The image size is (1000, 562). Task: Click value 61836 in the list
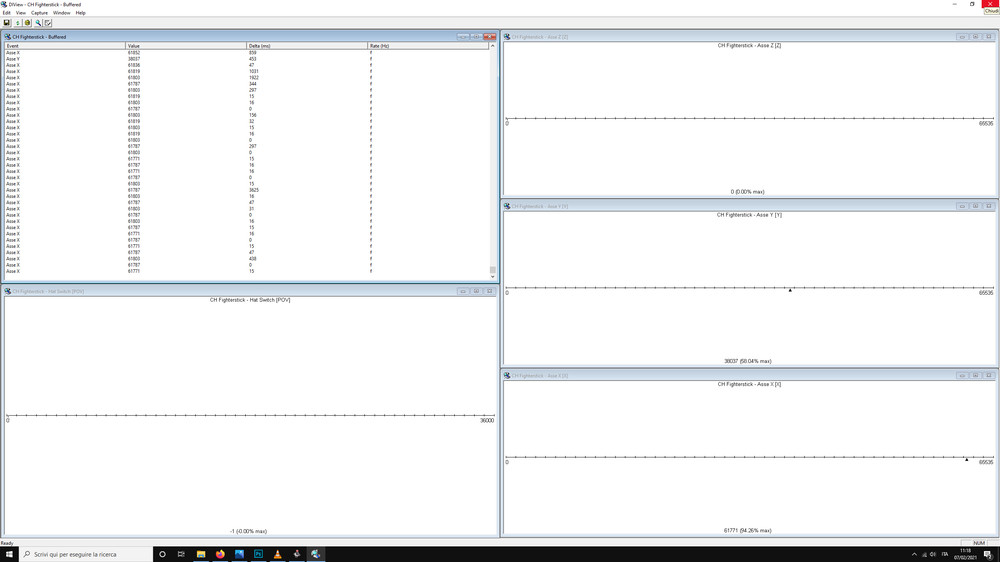pos(133,65)
